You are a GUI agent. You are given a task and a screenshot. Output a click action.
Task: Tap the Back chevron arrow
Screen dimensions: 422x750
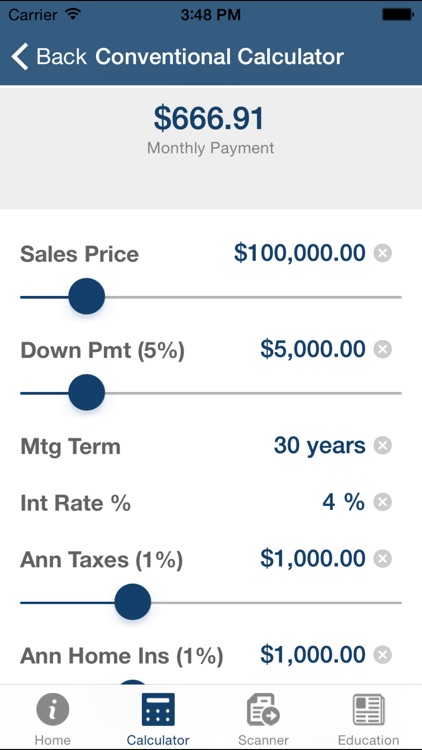point(20,56)
